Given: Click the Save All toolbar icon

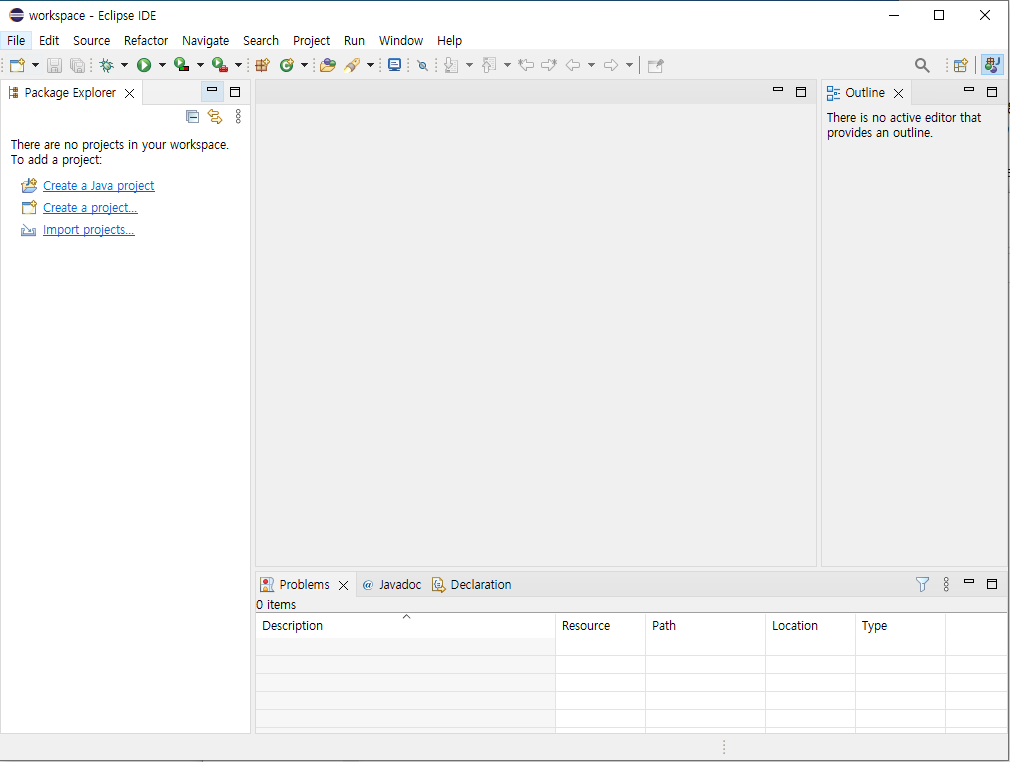Looking at the screenshot, I should (77, 65).
